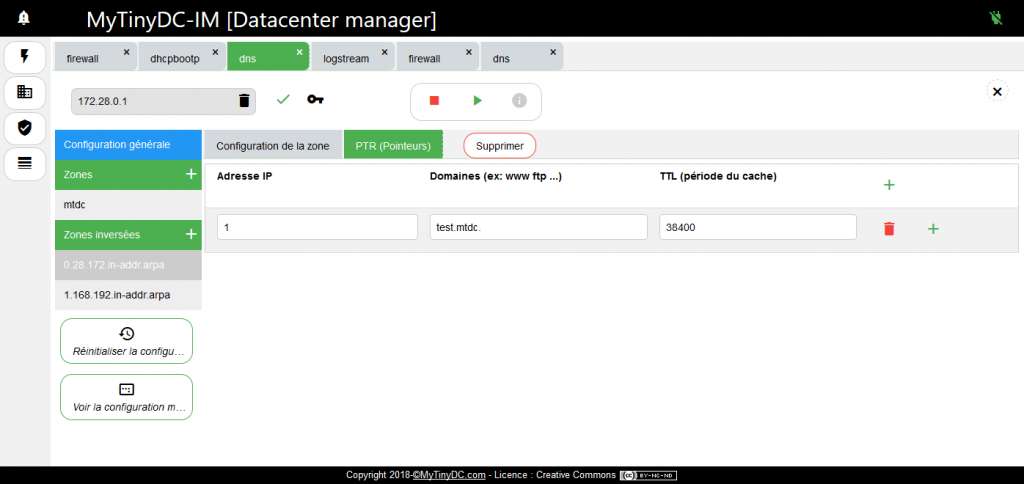Open the building sidebar section
The height and width of the screenshot is (484, 1024).
coord(25,92)
